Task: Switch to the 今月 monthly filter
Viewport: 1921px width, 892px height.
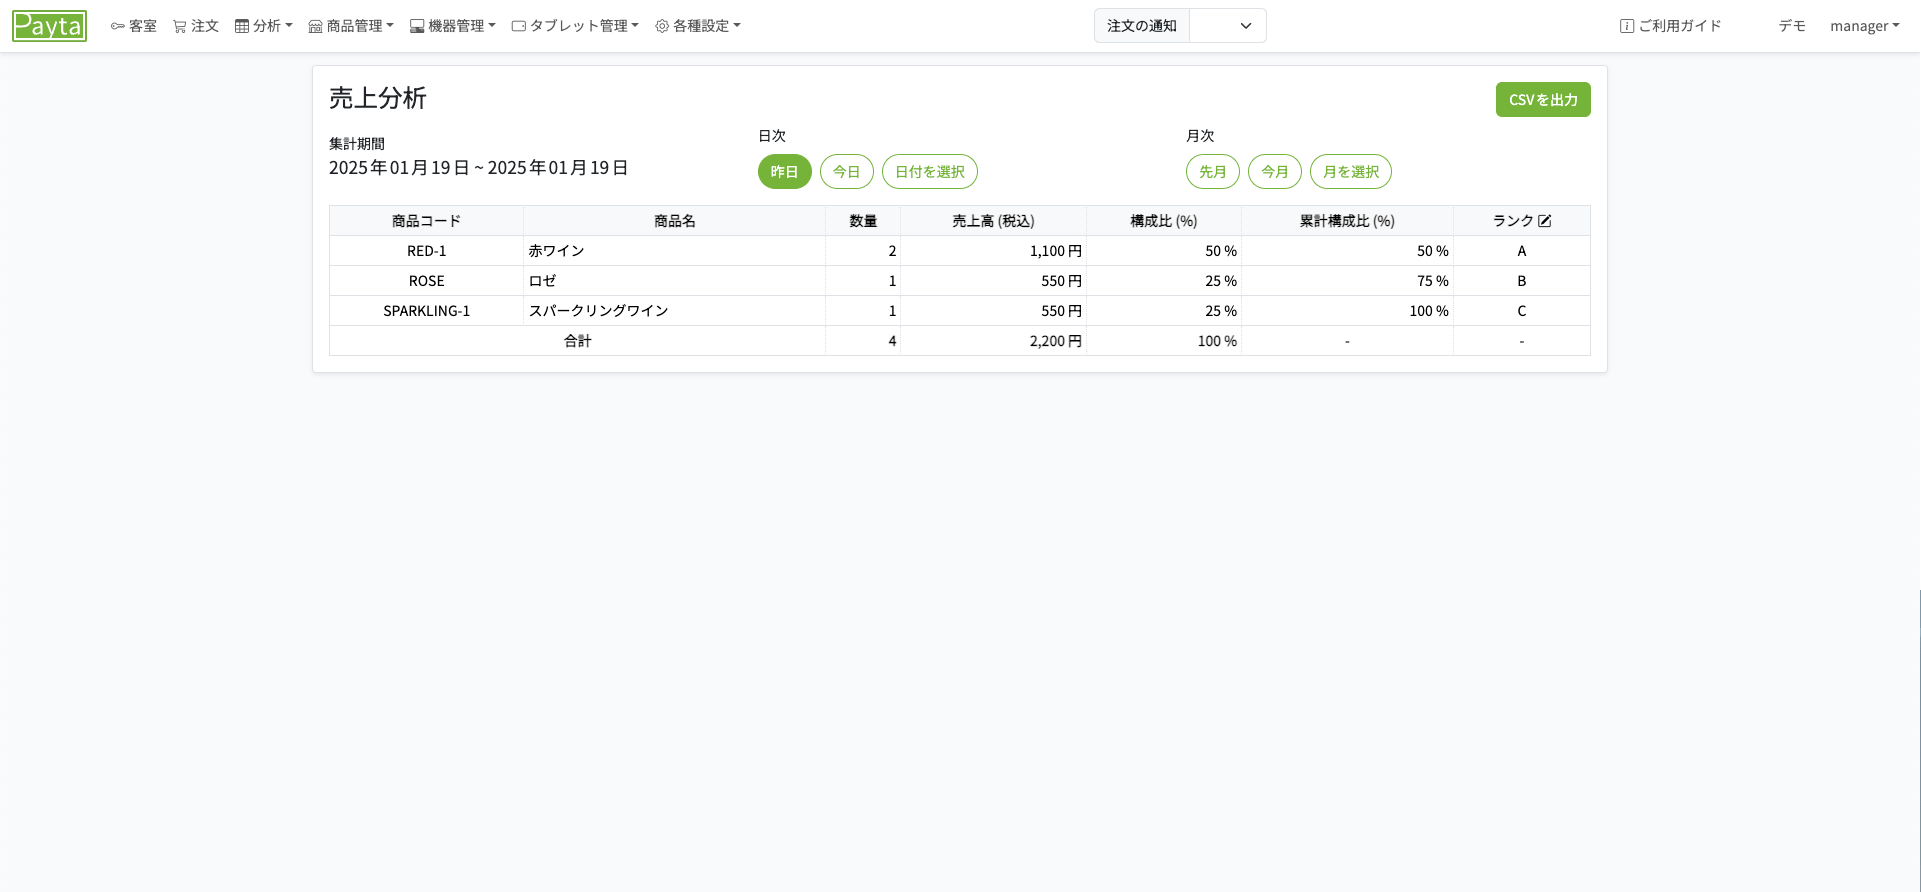Action: click(1274, 172)
